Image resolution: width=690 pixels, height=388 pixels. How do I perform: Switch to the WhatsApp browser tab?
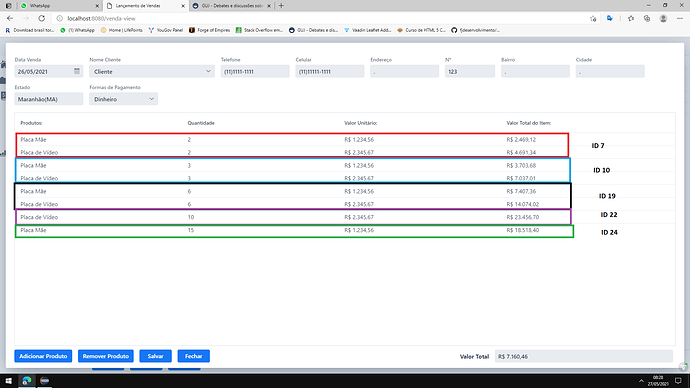(x=59, y=6)
